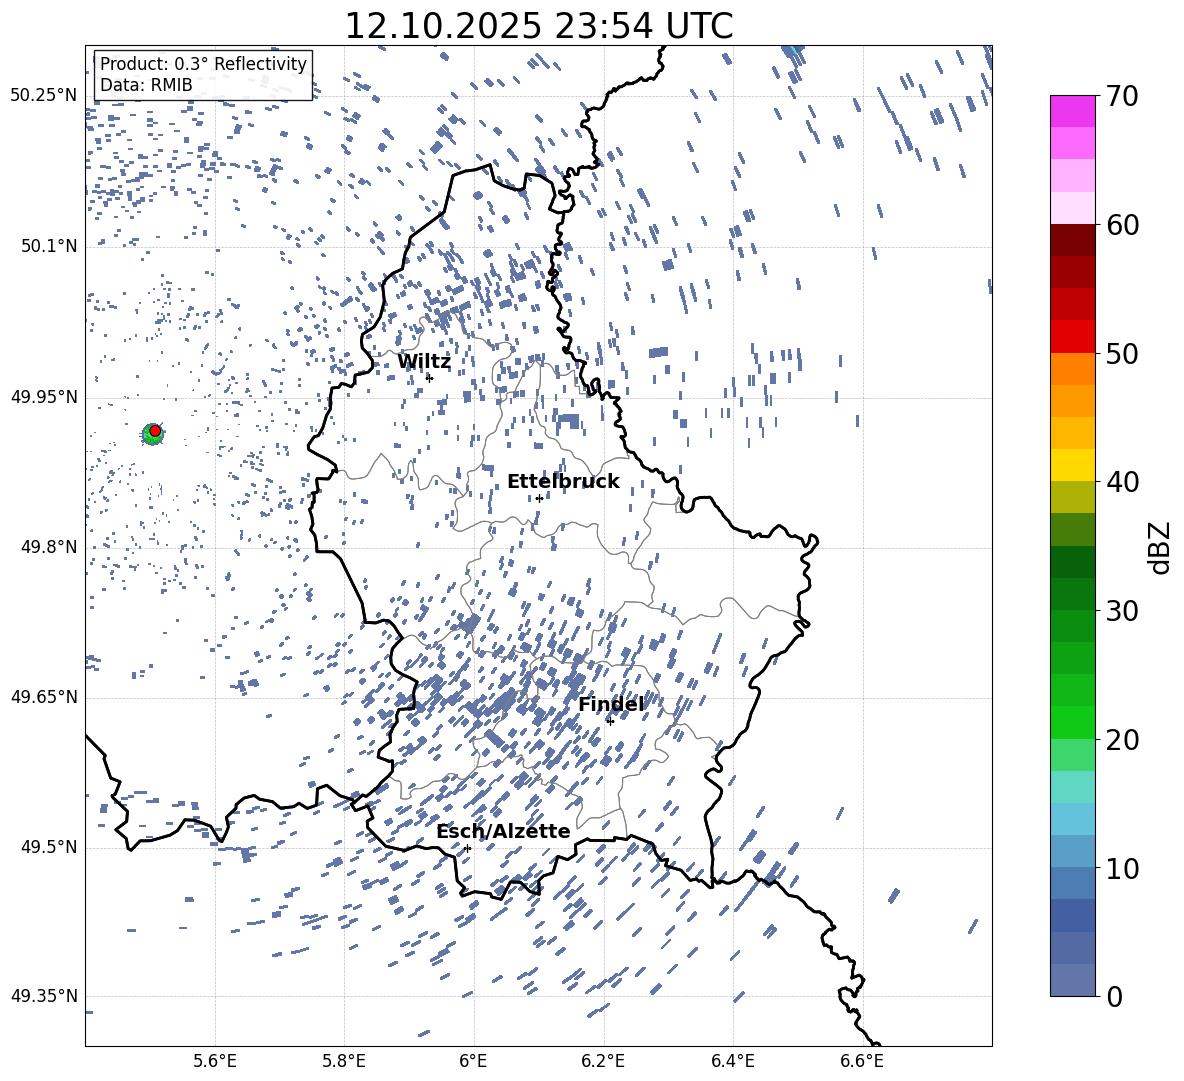Click the Wiltz station cross marker

pos(429,378)
